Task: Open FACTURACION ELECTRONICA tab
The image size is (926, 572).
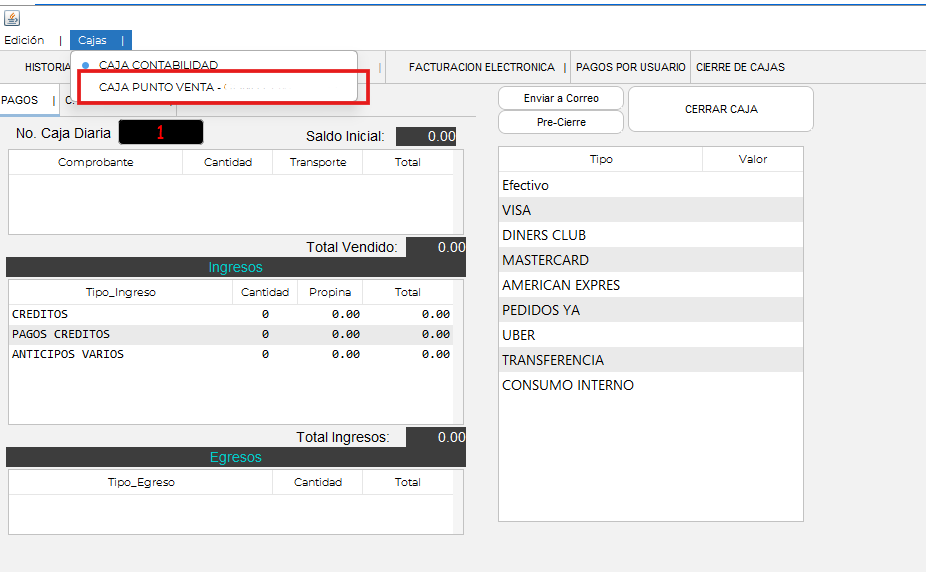Action: [x=481, y=67]
